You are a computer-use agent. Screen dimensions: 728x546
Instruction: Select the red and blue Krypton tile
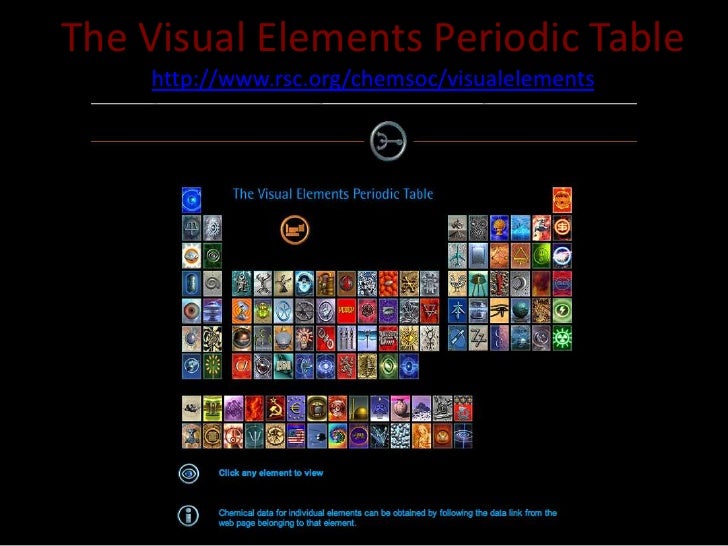(x=562, y=284)
